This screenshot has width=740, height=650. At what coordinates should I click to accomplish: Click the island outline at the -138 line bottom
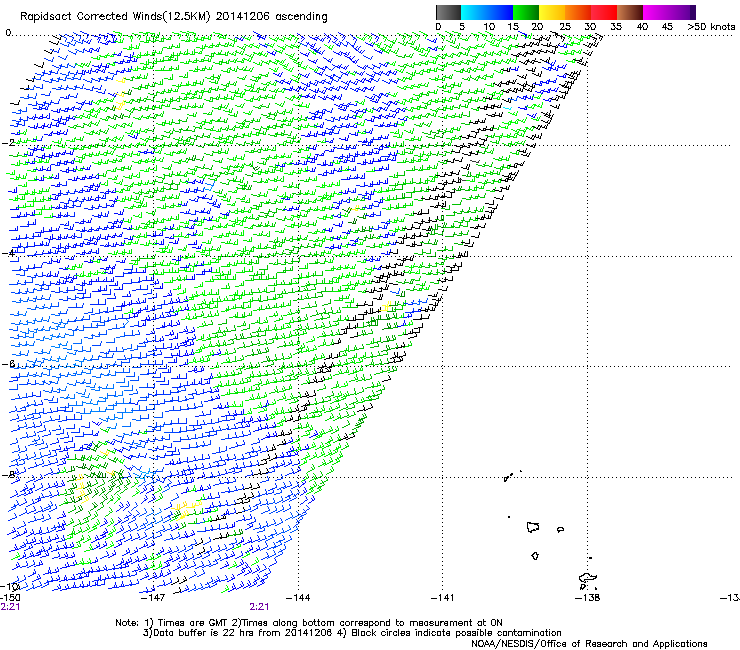point(588,578)
